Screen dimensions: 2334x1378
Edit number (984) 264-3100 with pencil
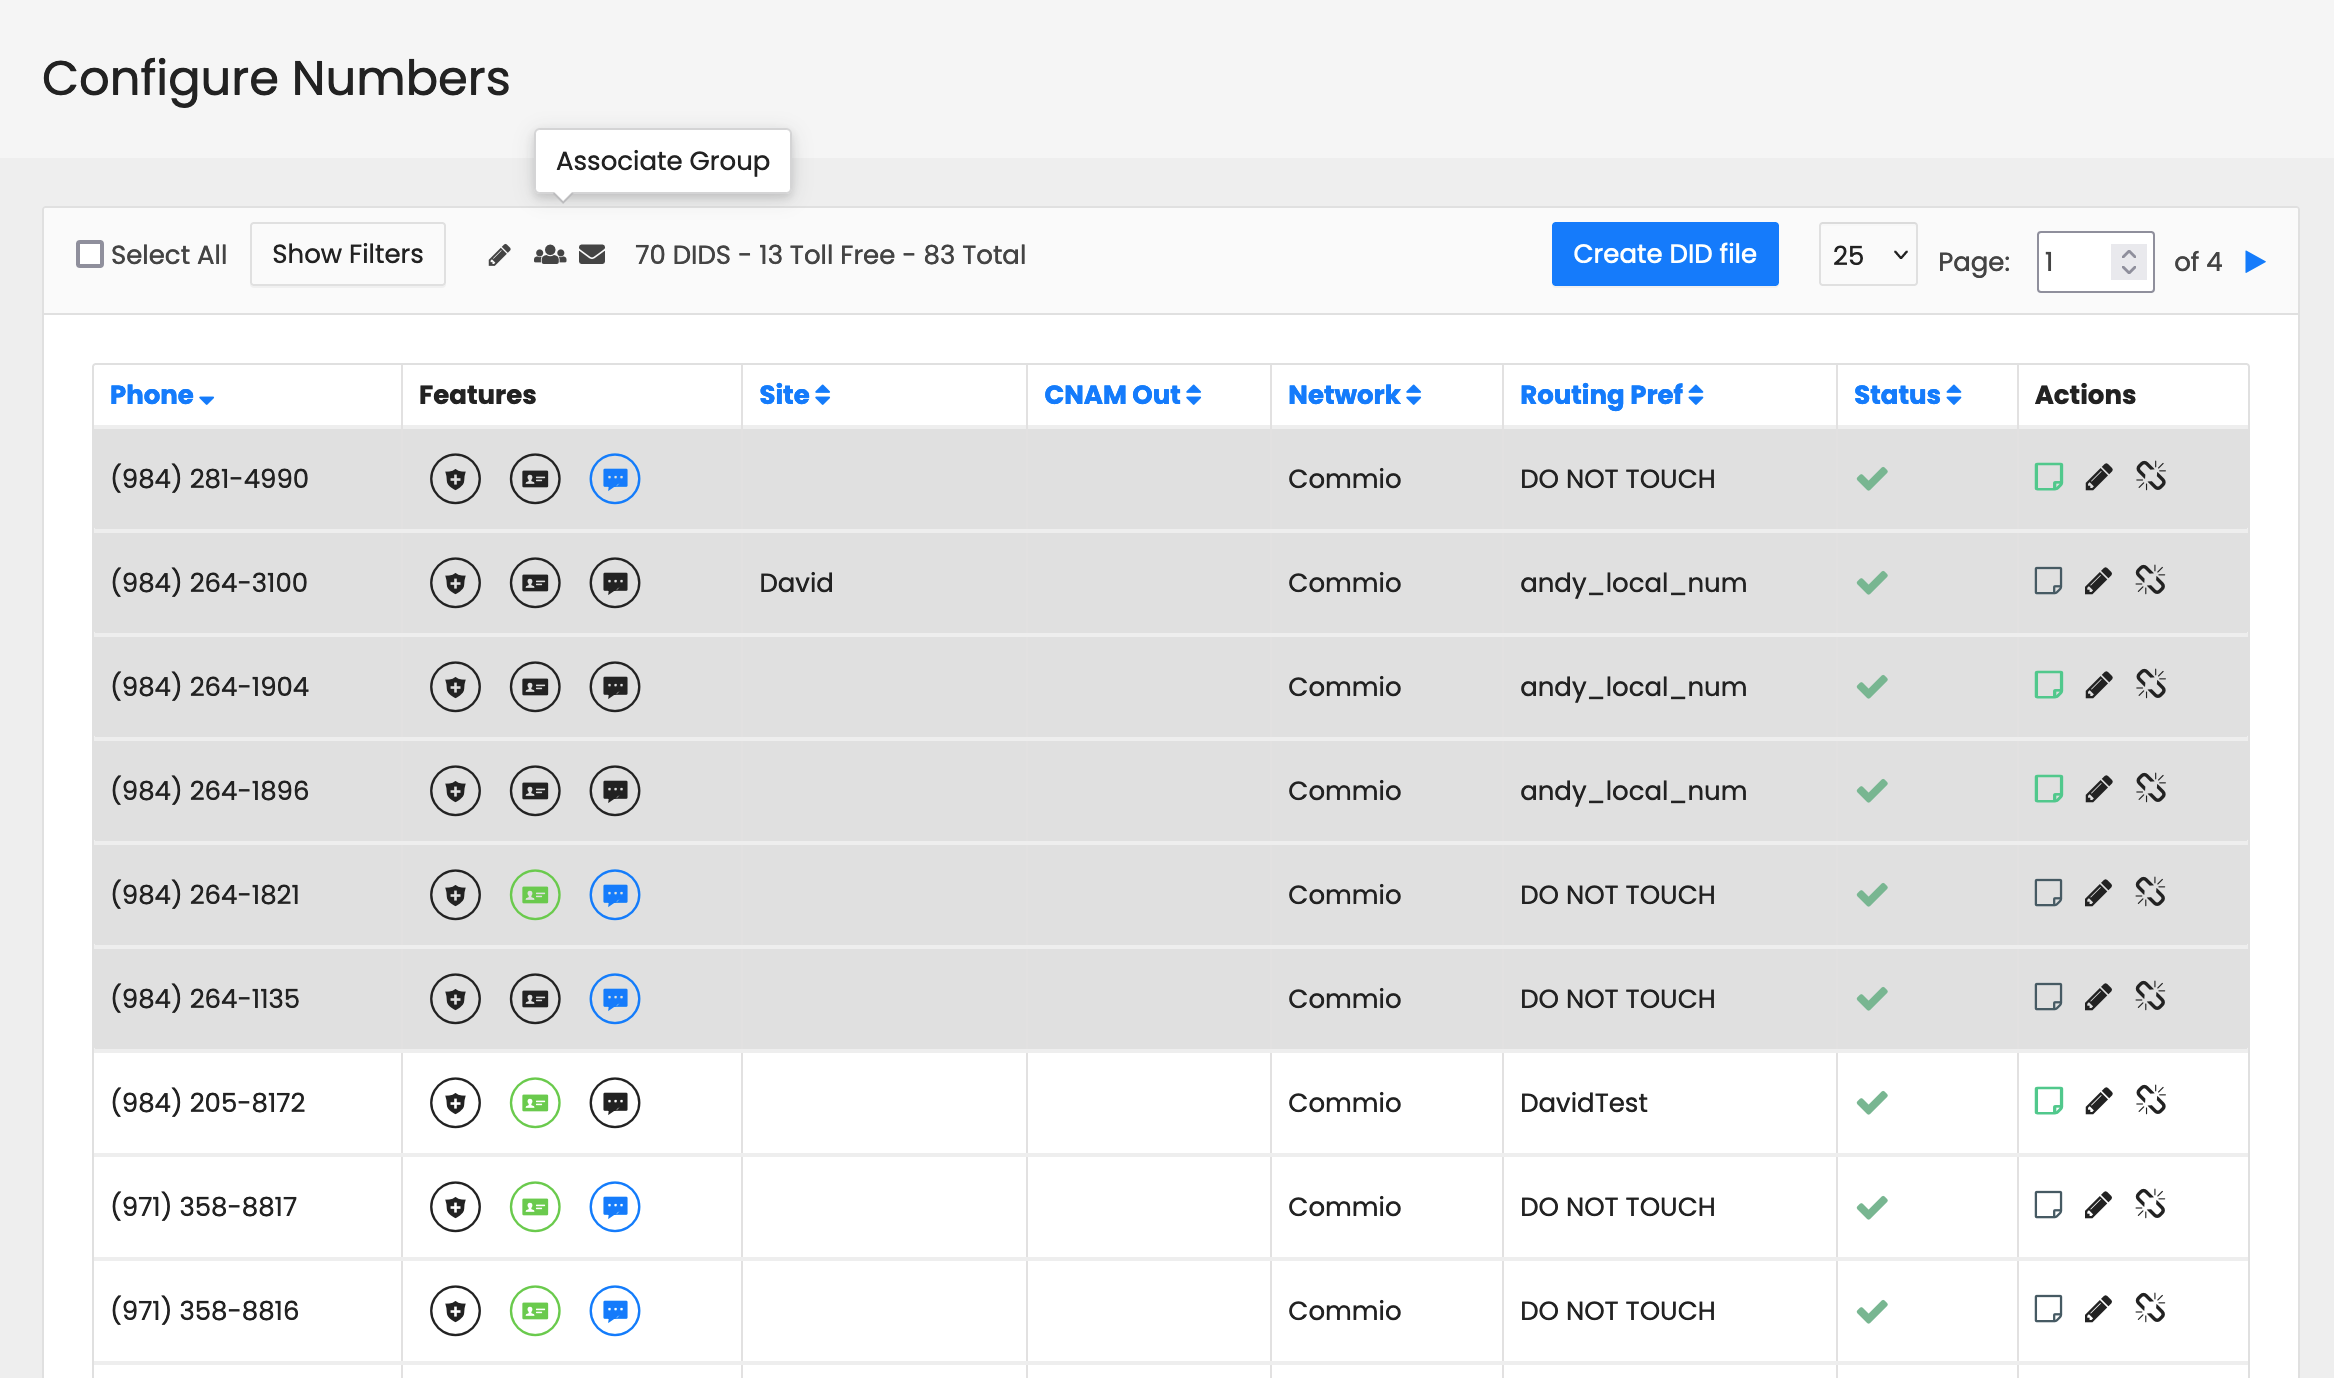tap(2099, 581)
